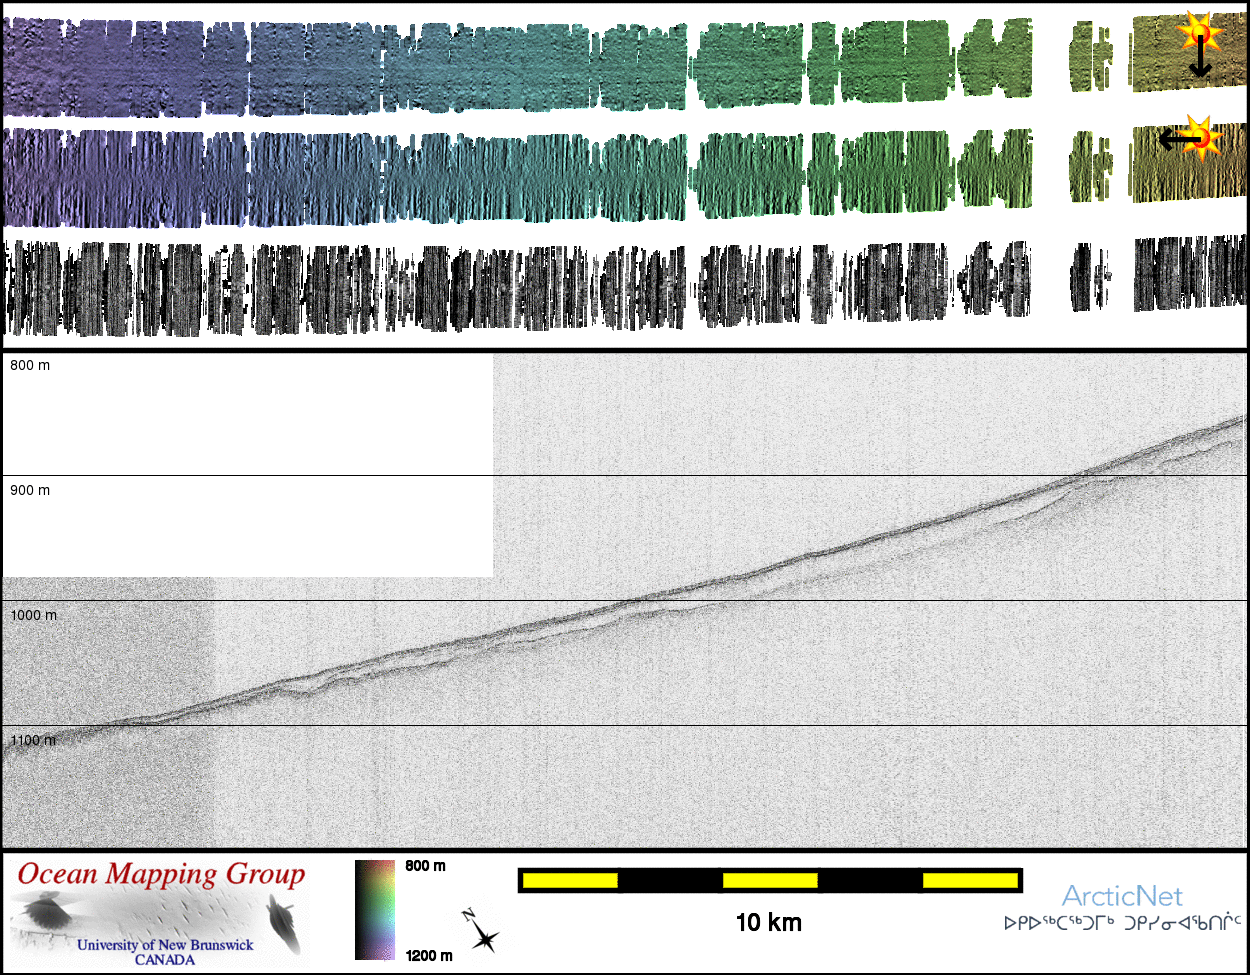Screen dimensions: 1250x975
Task: Click the middle yellow scale bar segment
Action: pyautogui.click(x=770, y=880)
